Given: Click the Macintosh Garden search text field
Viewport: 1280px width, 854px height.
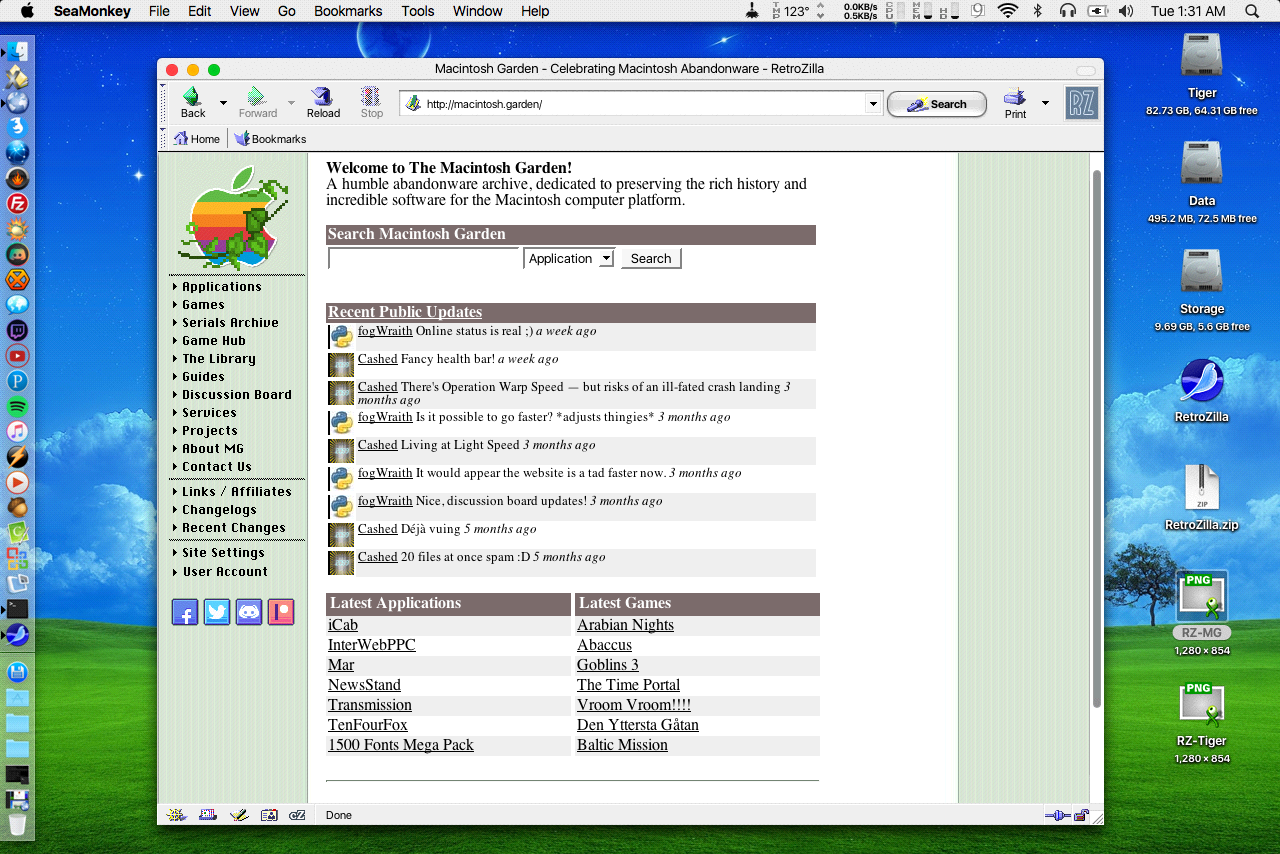Looking at the screenshot, I should 423,258.
